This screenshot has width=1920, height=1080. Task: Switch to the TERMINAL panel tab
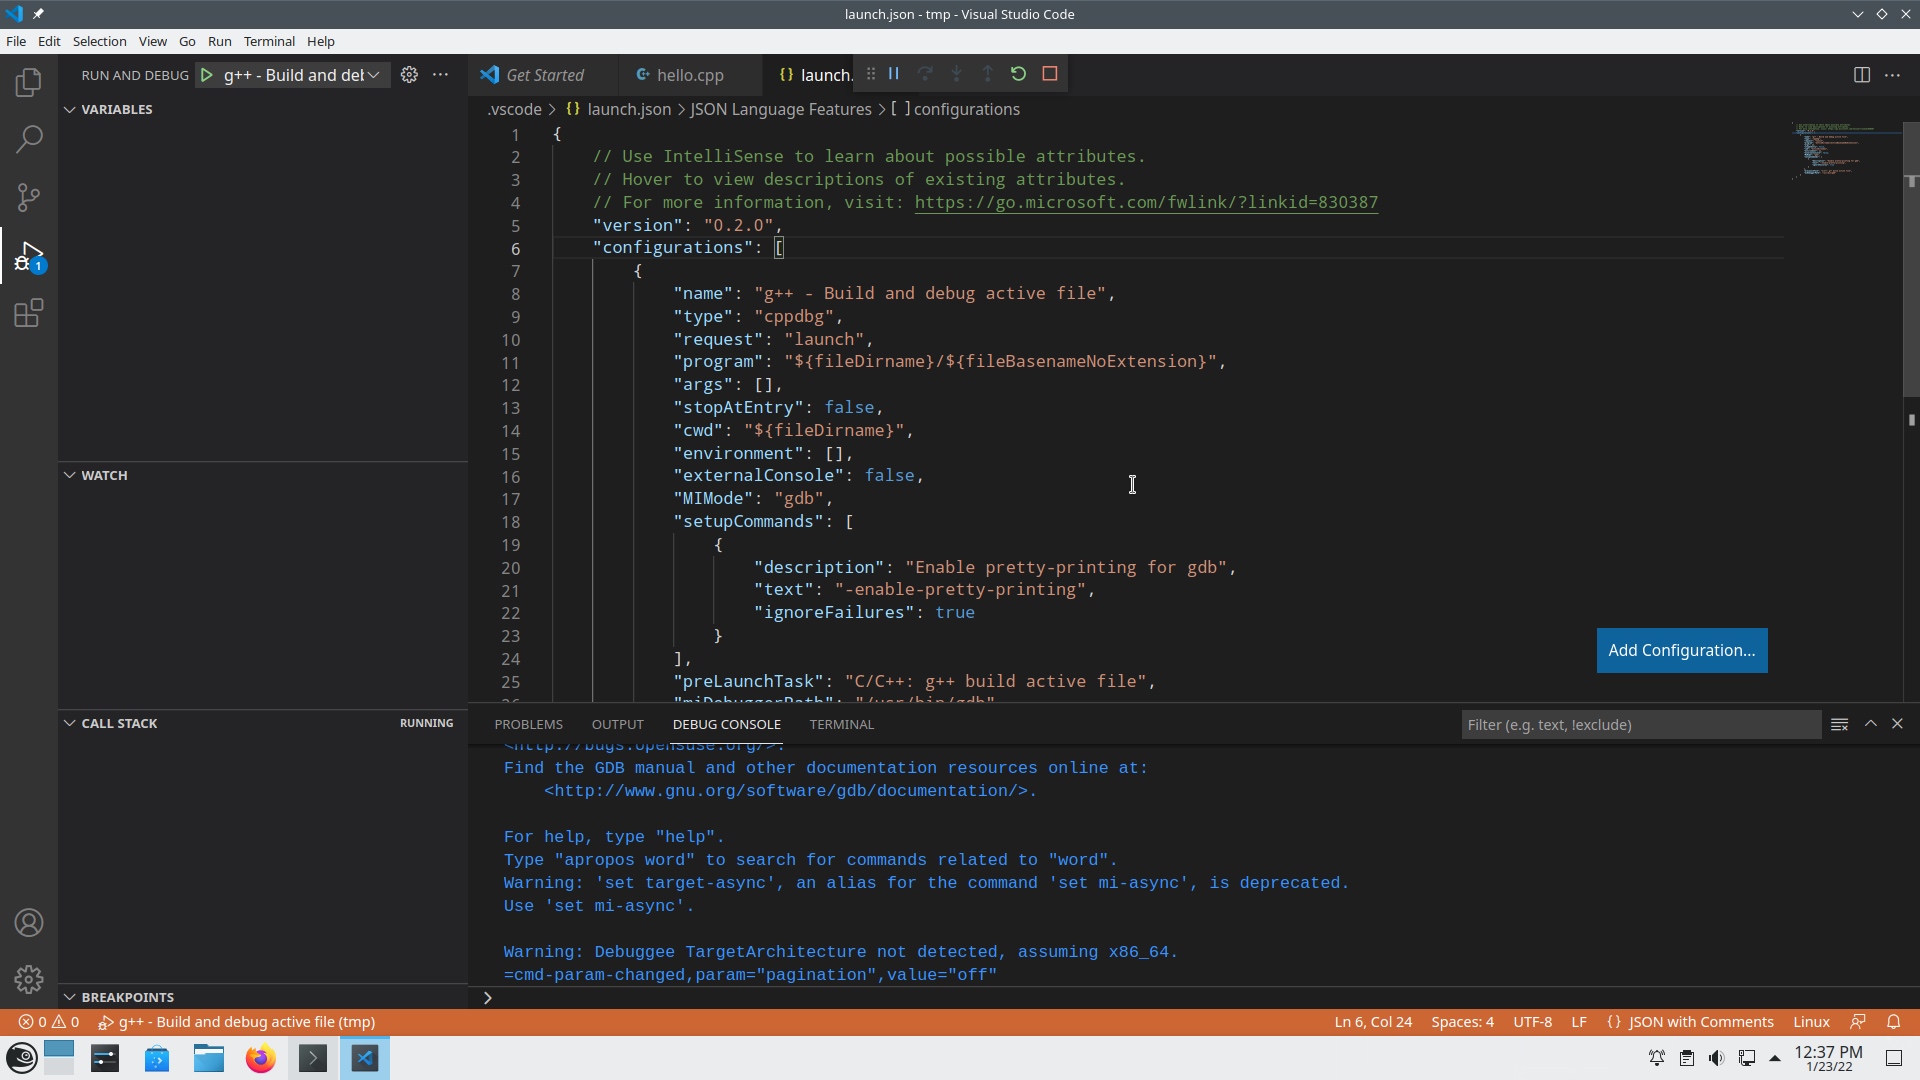click(841, 724)
